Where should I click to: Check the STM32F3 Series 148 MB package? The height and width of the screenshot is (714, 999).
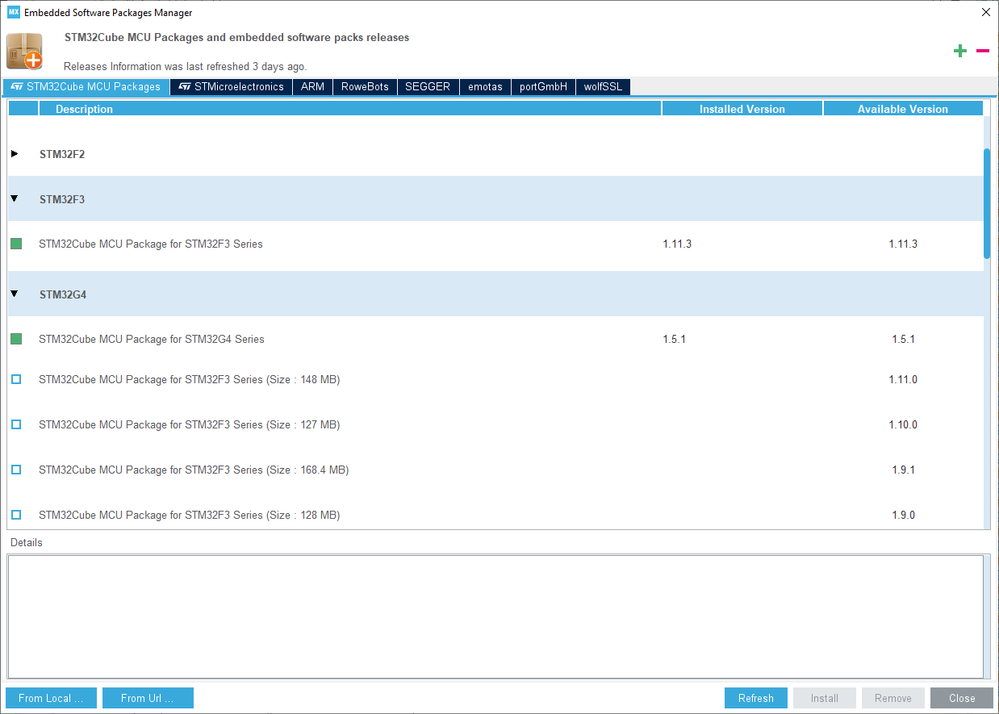(x=17, y=379)
